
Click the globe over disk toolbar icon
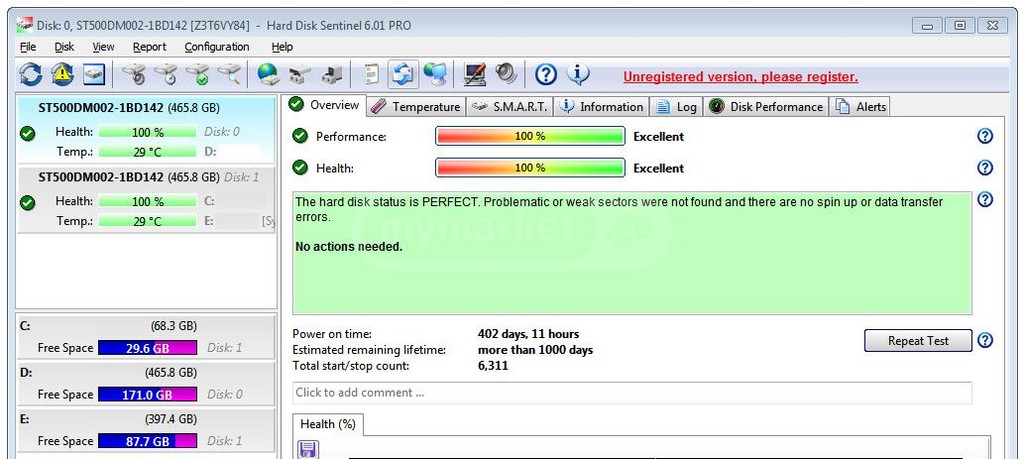click(268, 74)
